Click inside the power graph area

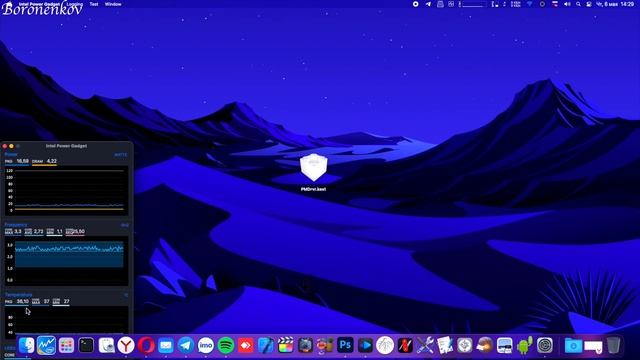click(x=67, y=191)
